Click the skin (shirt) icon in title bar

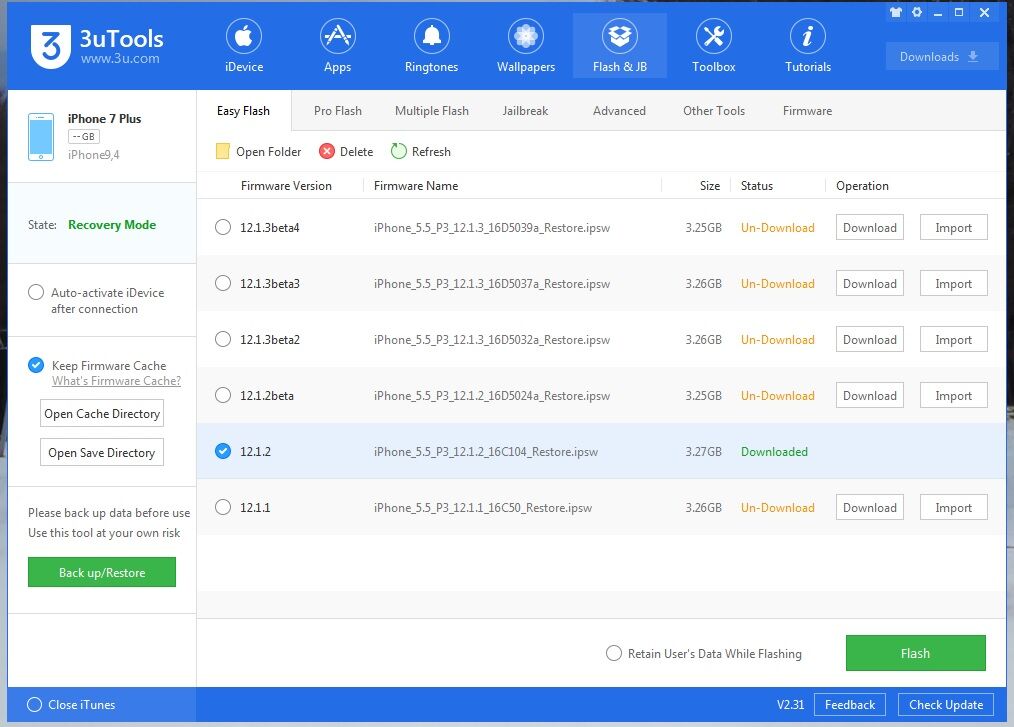896,12
